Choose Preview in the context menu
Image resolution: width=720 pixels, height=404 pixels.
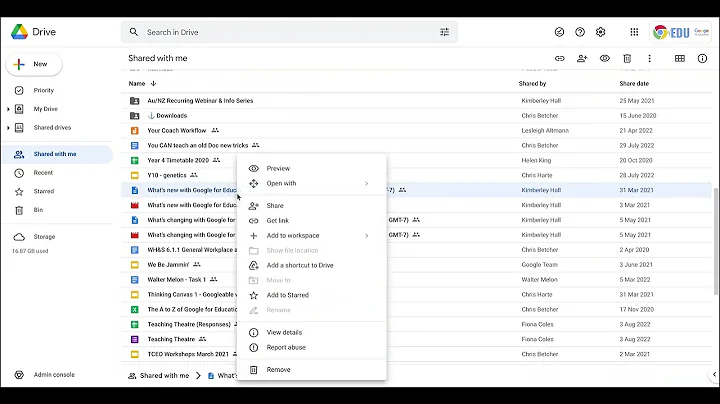311,168
